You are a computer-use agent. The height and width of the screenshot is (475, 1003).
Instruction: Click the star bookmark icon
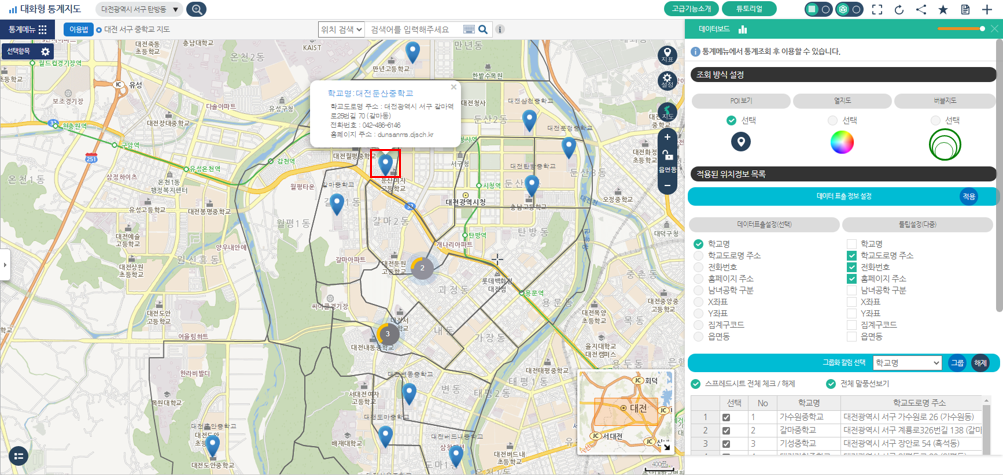(x=943, y=10)
